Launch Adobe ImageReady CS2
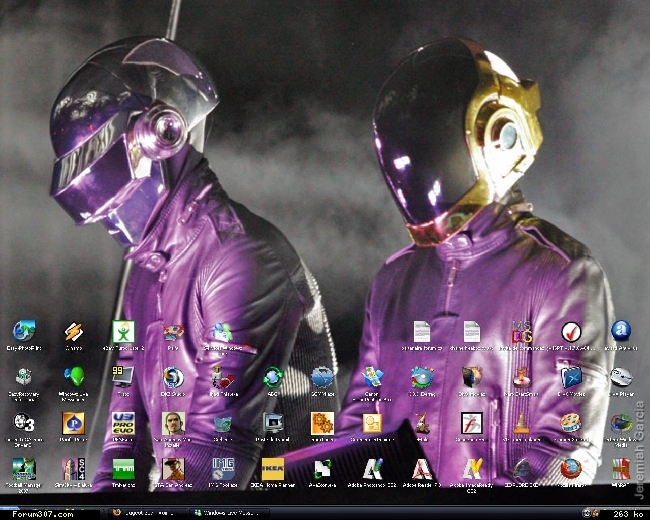Screen dimensions: 650x520 click(x=472, y=469)
